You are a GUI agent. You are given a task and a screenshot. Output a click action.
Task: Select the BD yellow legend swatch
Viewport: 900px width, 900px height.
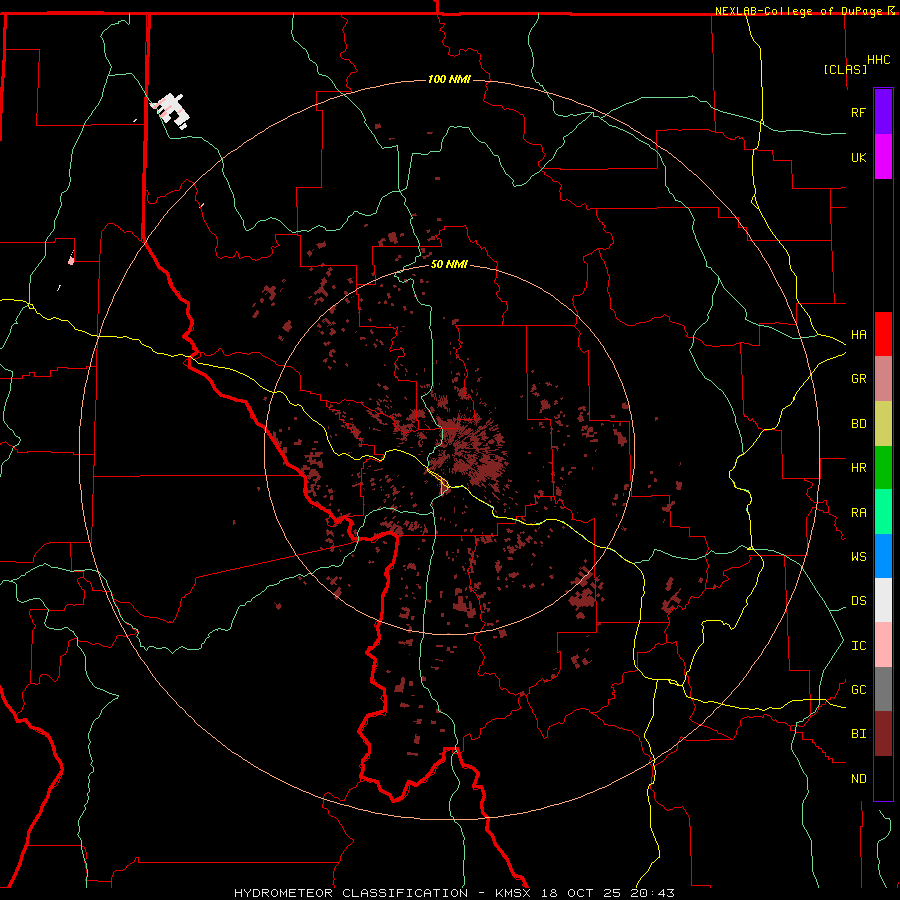pos(883,424)
